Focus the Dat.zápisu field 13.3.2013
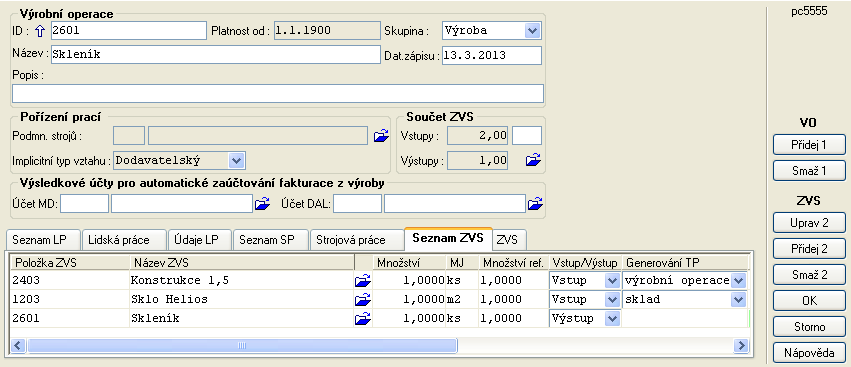 (492, 55)
